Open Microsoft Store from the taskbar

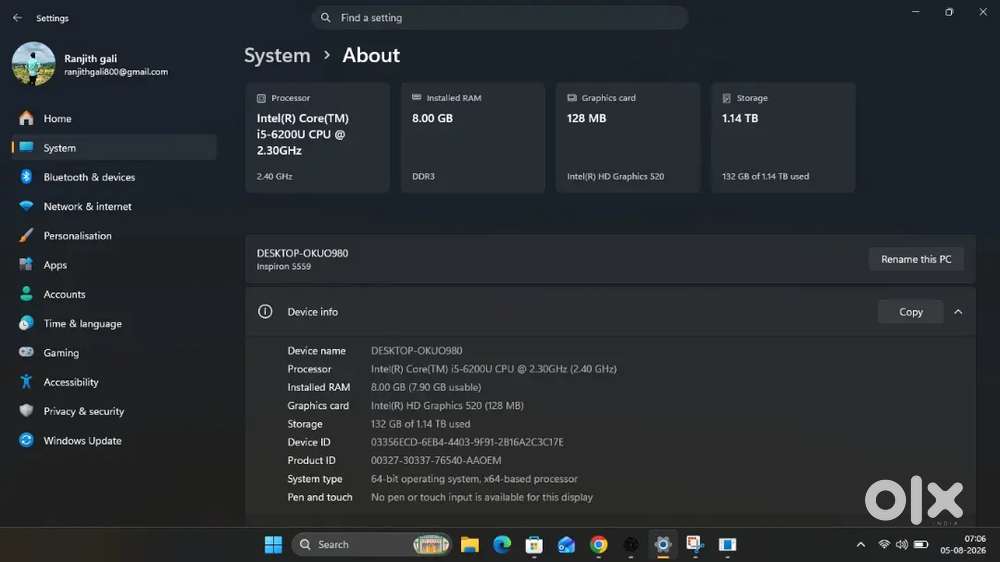click(534, 544)
